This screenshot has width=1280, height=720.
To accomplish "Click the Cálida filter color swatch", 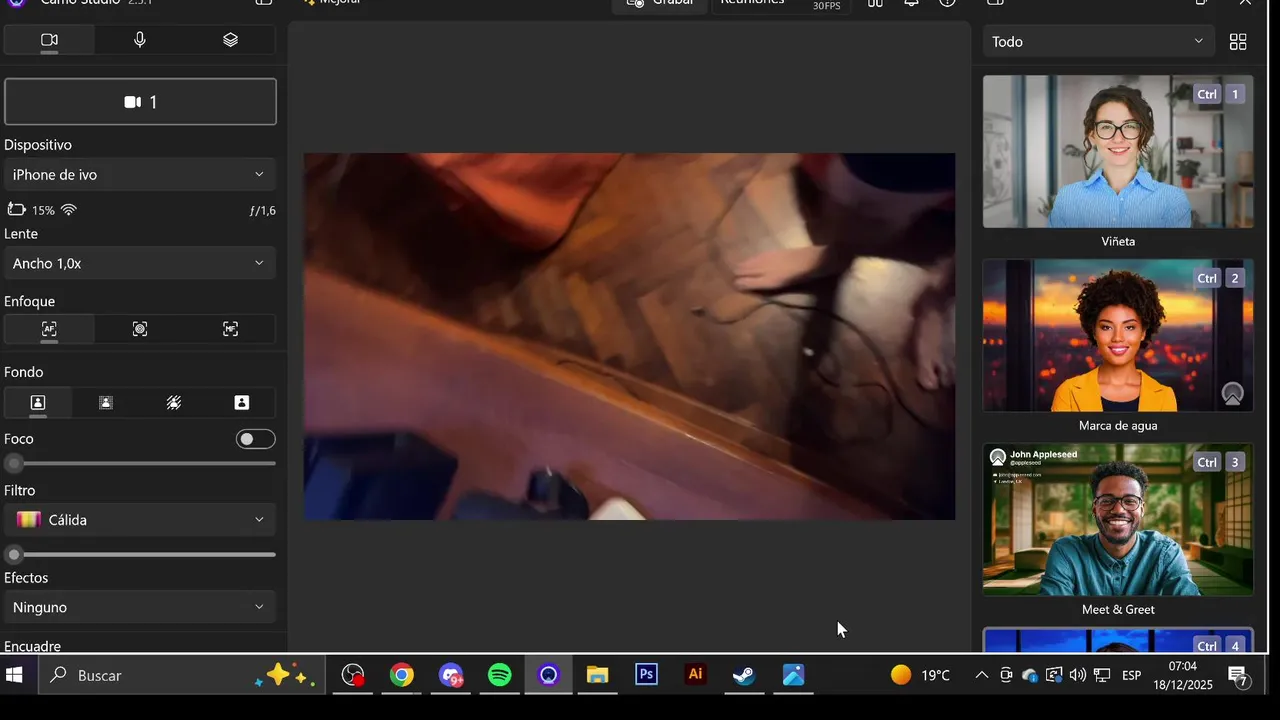I will coord(28,520).
